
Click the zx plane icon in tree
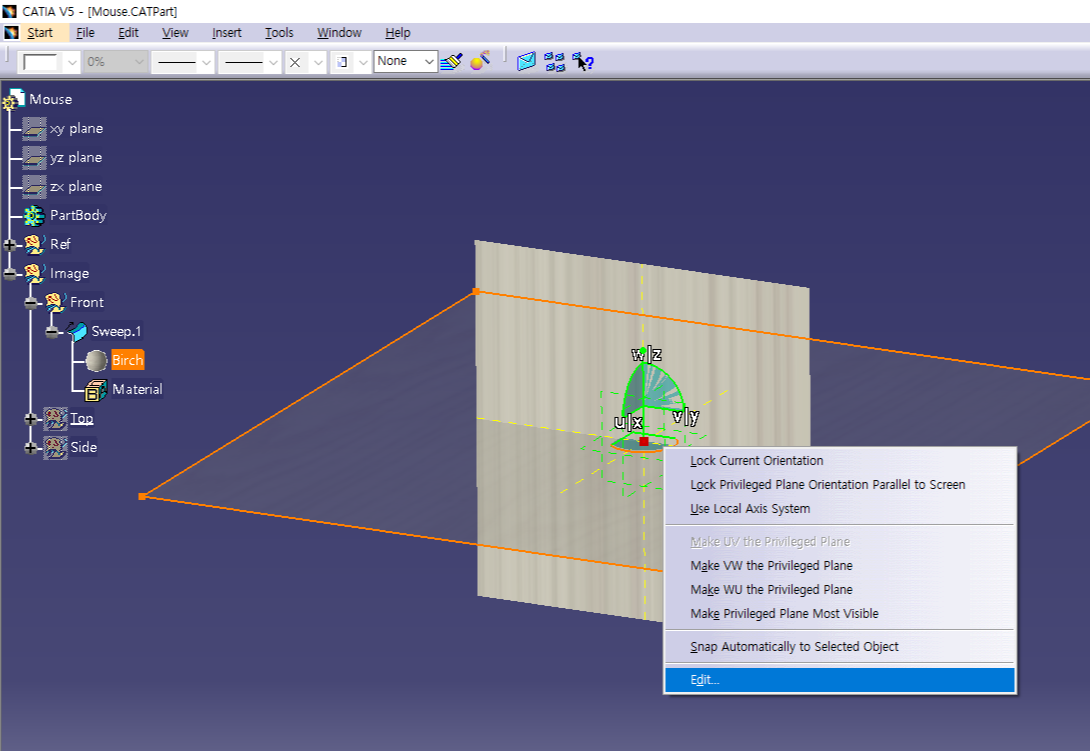tap(34, 186)
